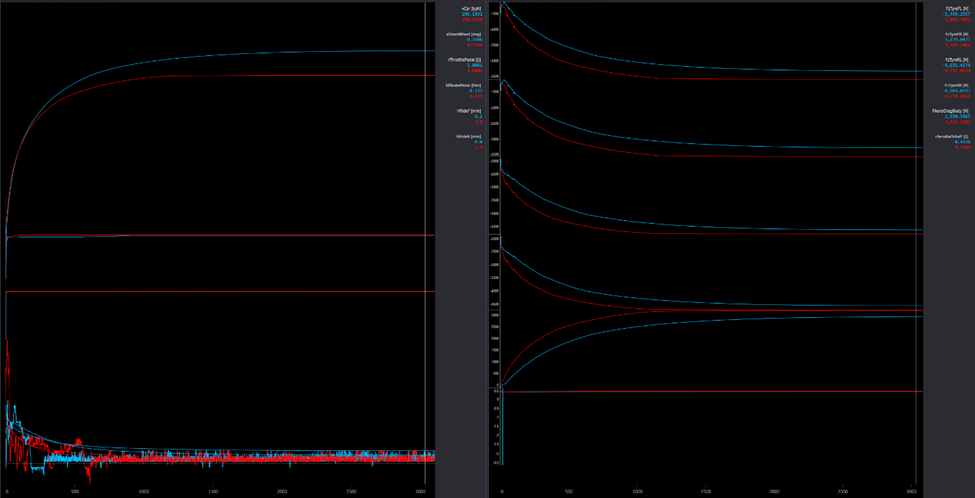This screenshot has width=975, height=498.
Task: Click the 2000 tick on left plot x-axis
Action: [281, 491]
